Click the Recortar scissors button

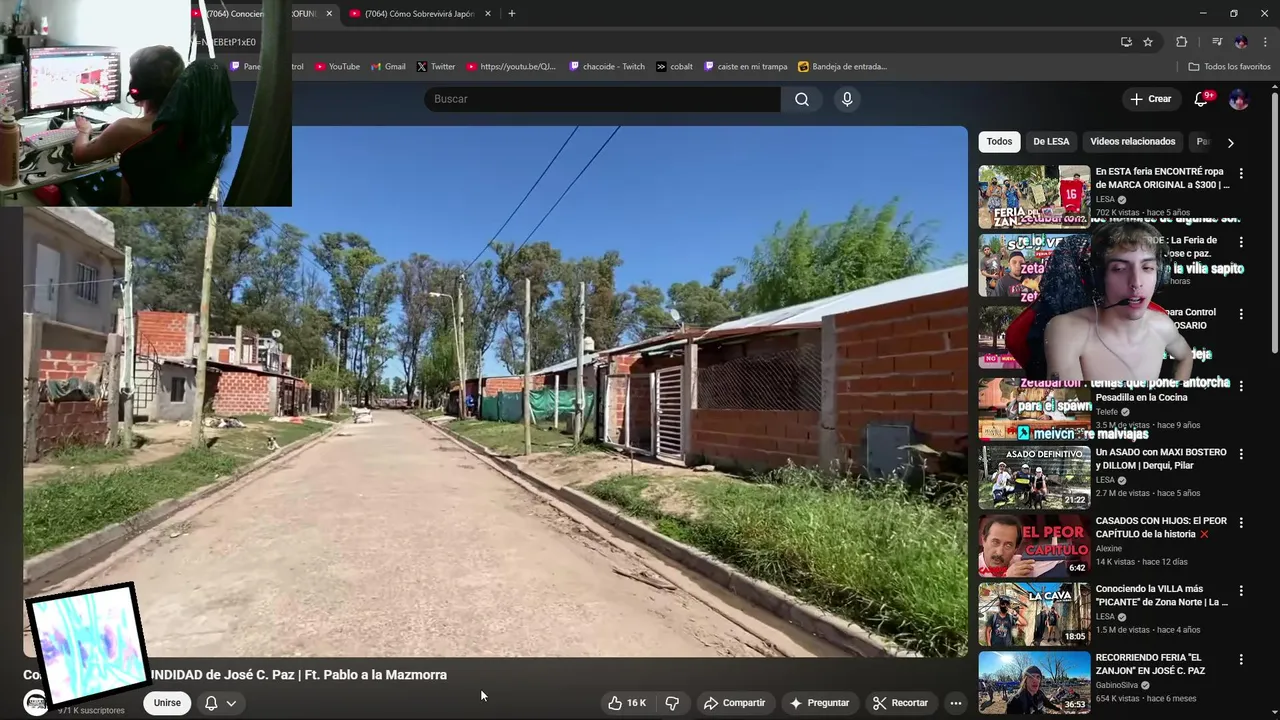tap(900, 703)
